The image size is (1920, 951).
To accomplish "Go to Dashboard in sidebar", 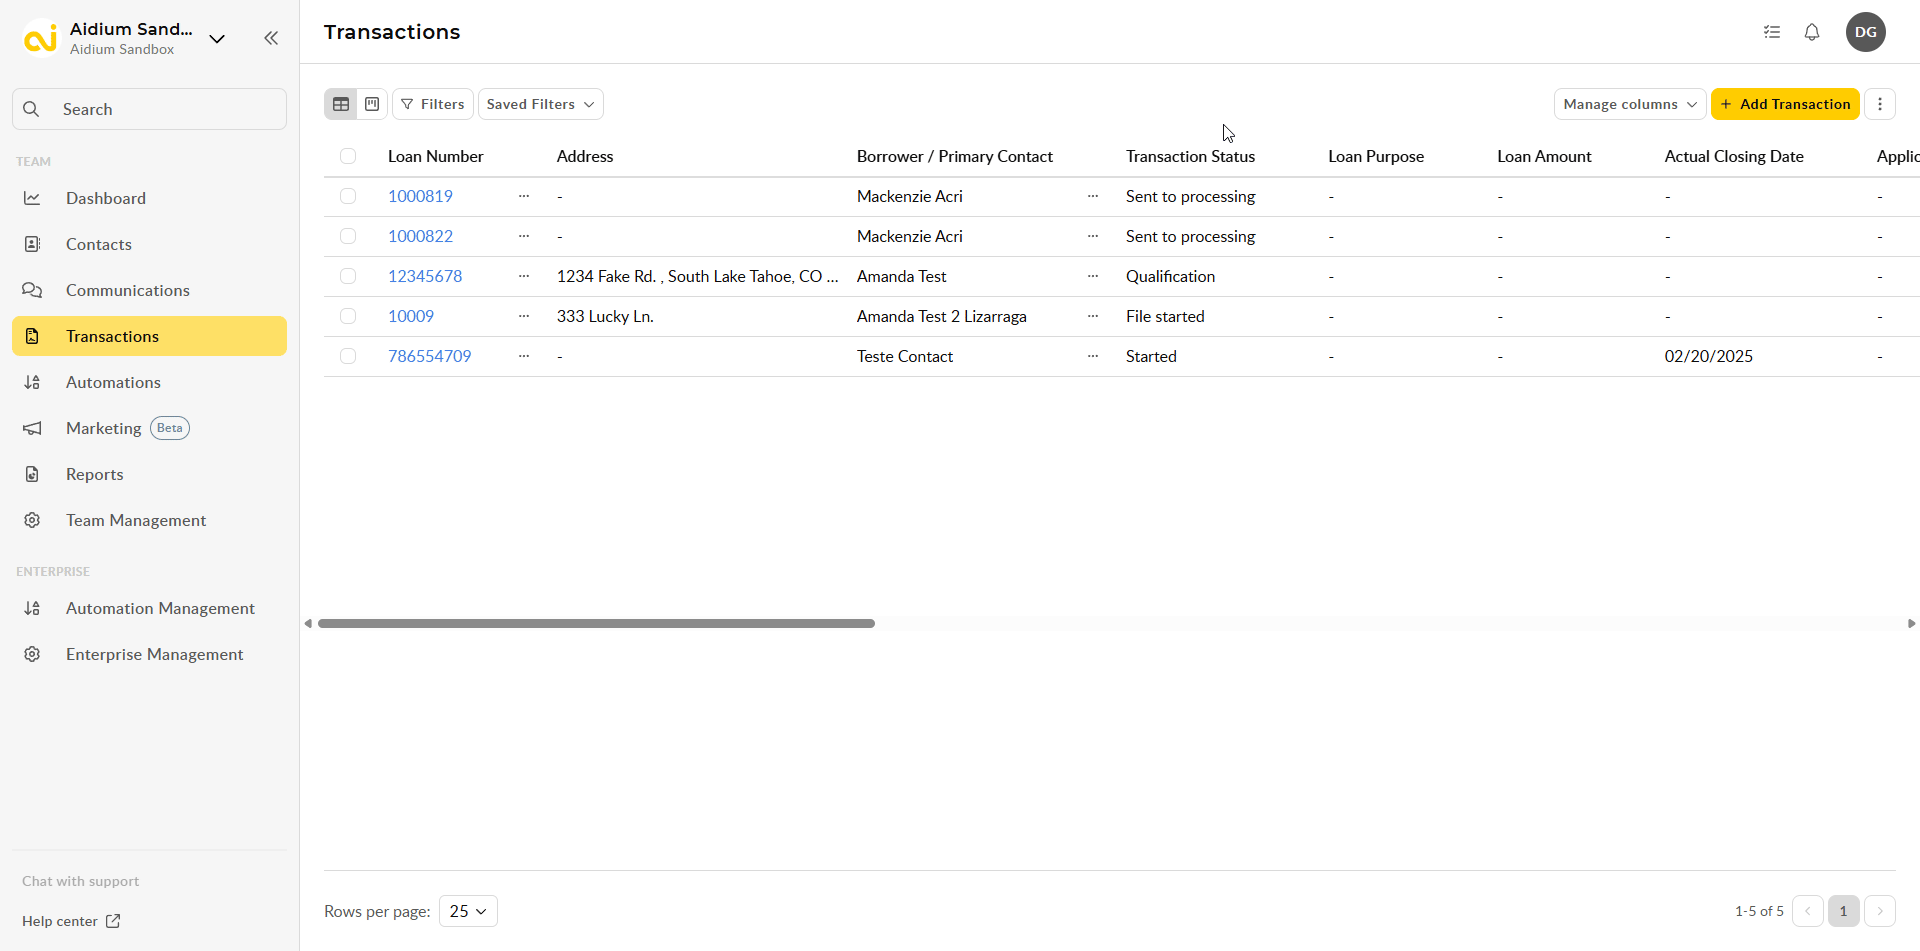I will (149, 198).
